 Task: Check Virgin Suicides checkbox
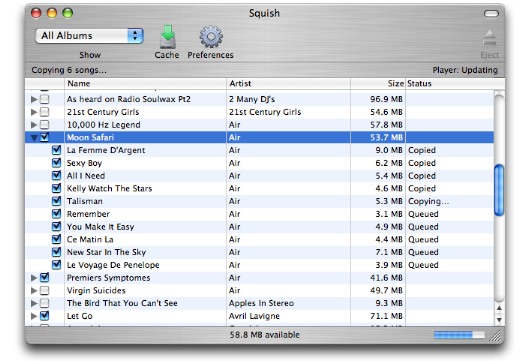pos(45,290)
